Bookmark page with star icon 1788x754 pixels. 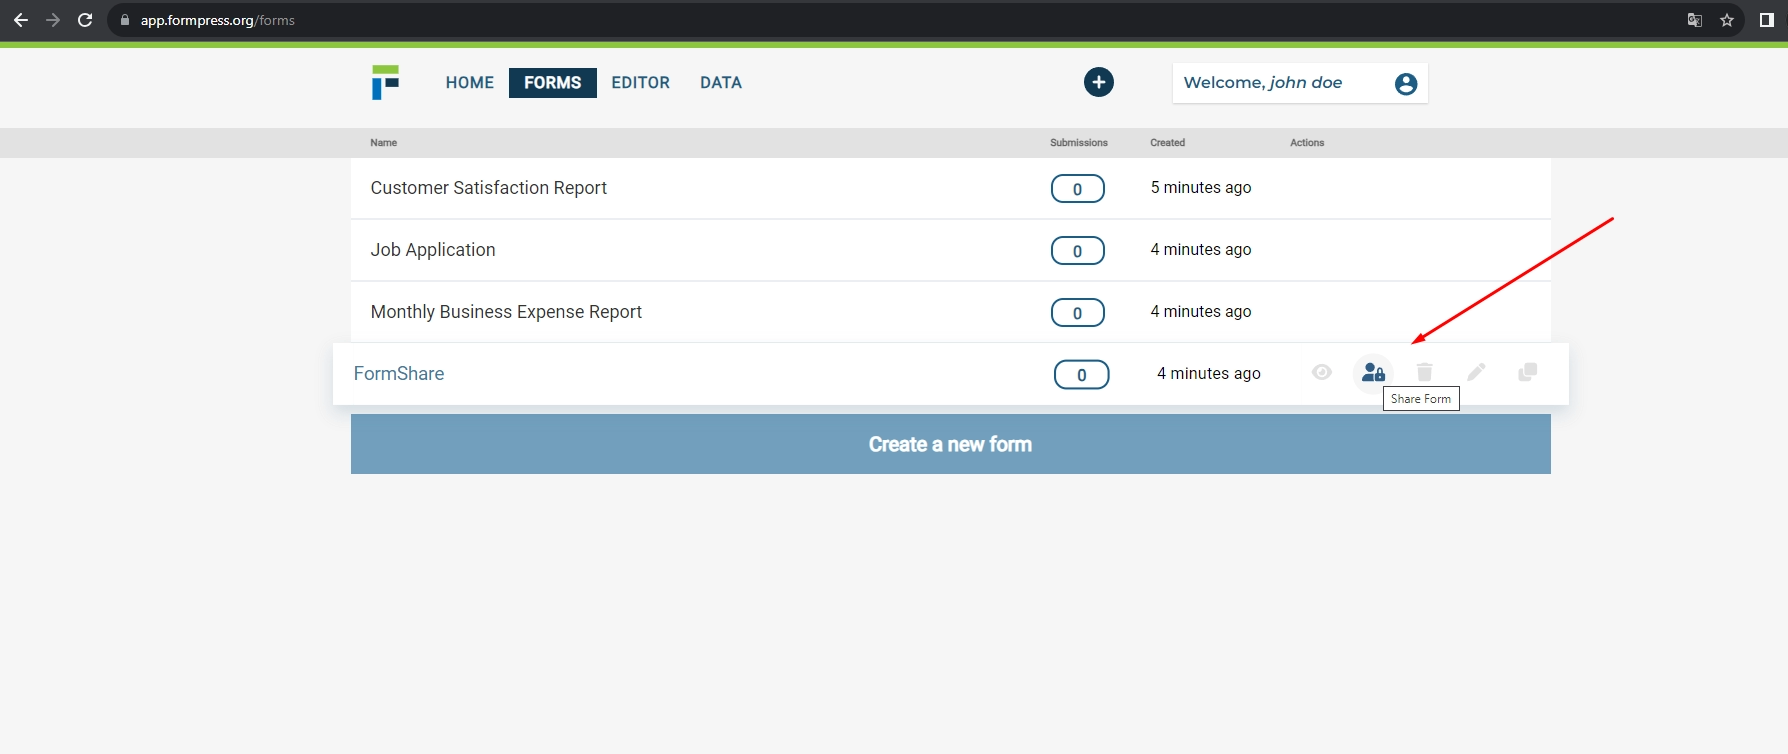pos(1727,20)
